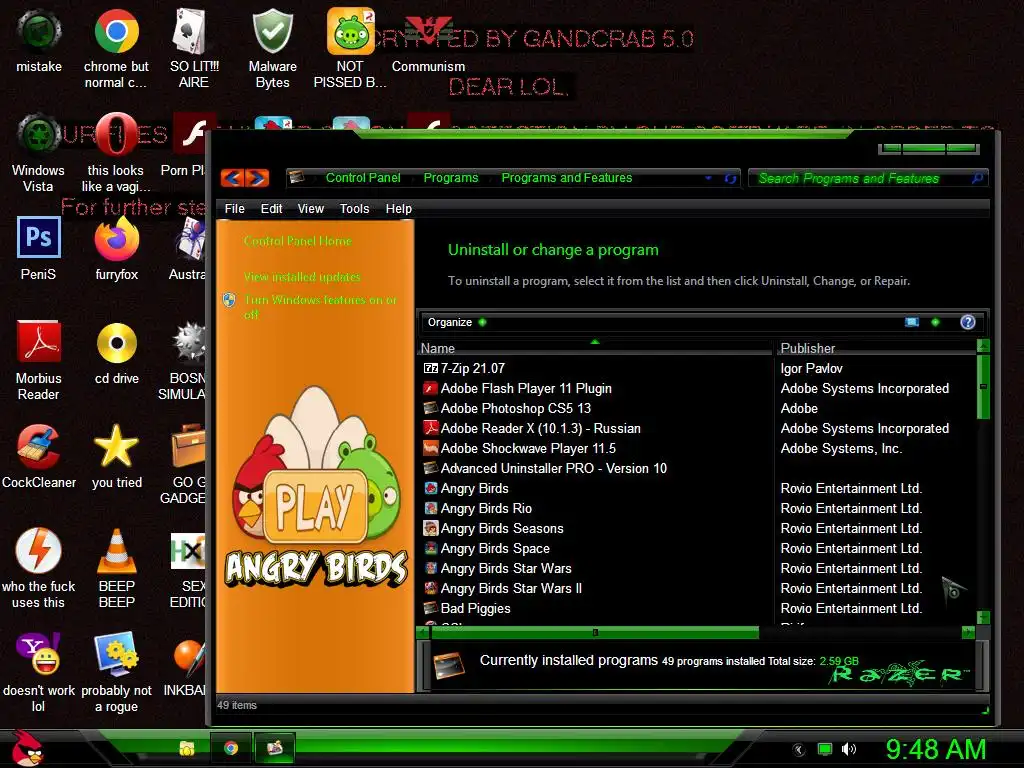
Task: Open the 'probably not a rogue' icon
Action: (116, 673)
